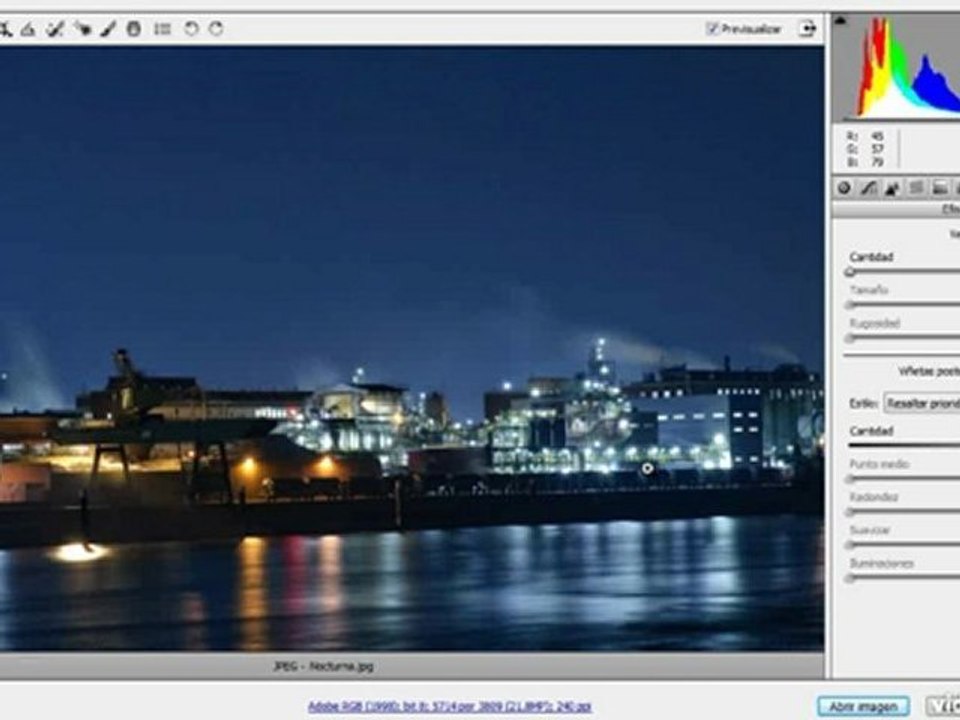960x720 pixels.
Task: Click the Redondez slider handle
Action: click(850, 512)
